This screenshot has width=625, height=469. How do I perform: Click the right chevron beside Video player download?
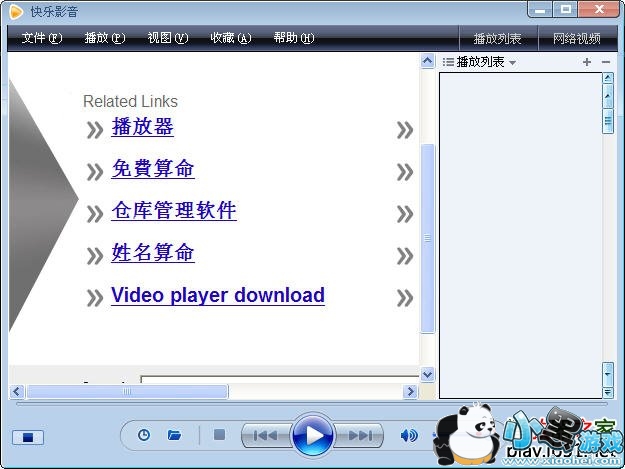(405, 298)
